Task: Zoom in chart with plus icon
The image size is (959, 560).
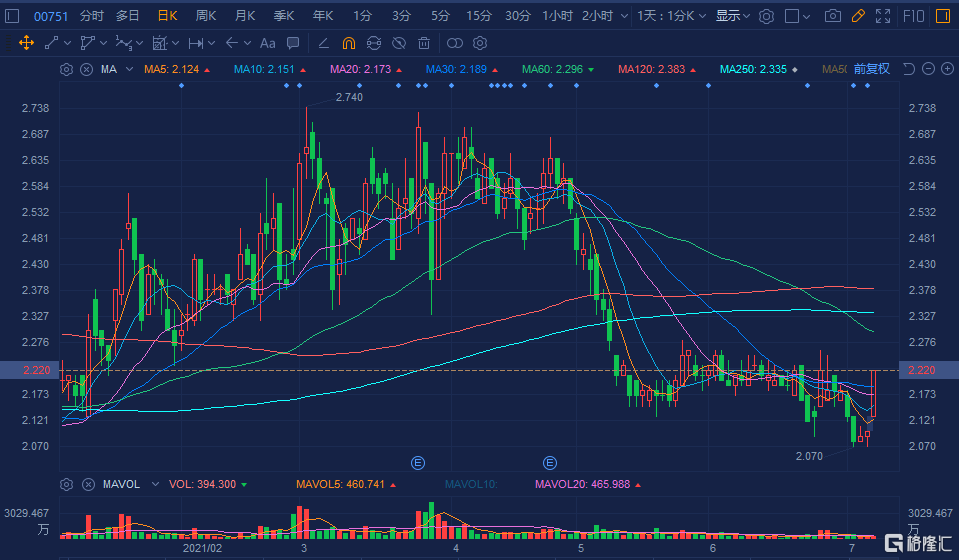Action: pyautogui.click(x=947, y=68)
